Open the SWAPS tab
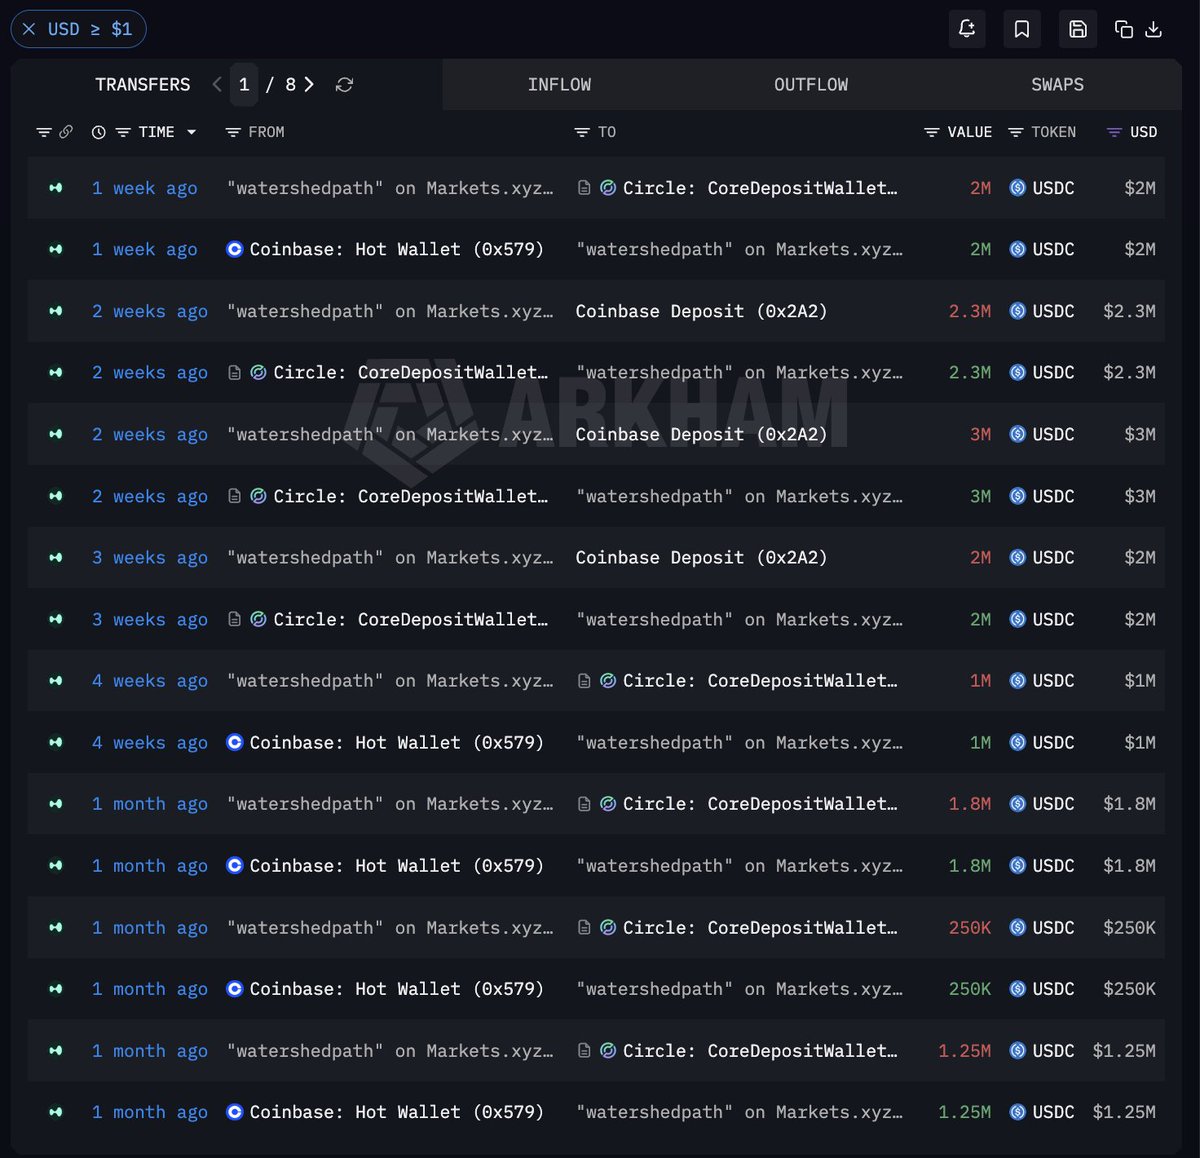This screenshot has width=1200, height=1158. point(1057,85)
